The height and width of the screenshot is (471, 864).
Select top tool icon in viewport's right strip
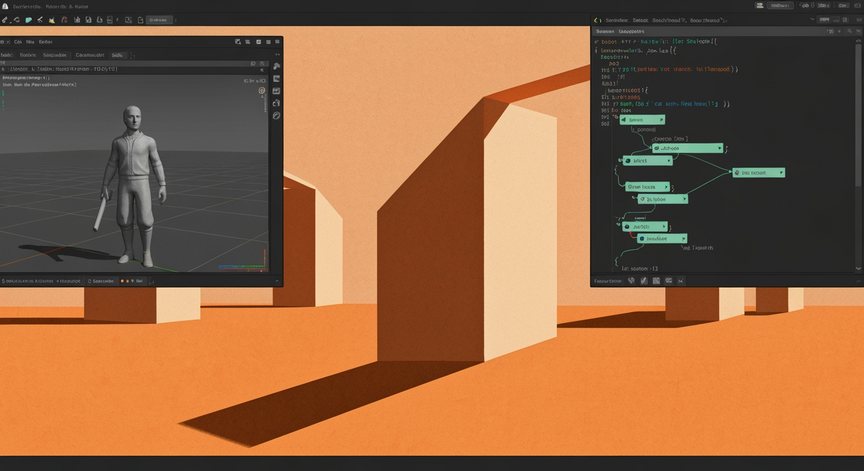277,66
